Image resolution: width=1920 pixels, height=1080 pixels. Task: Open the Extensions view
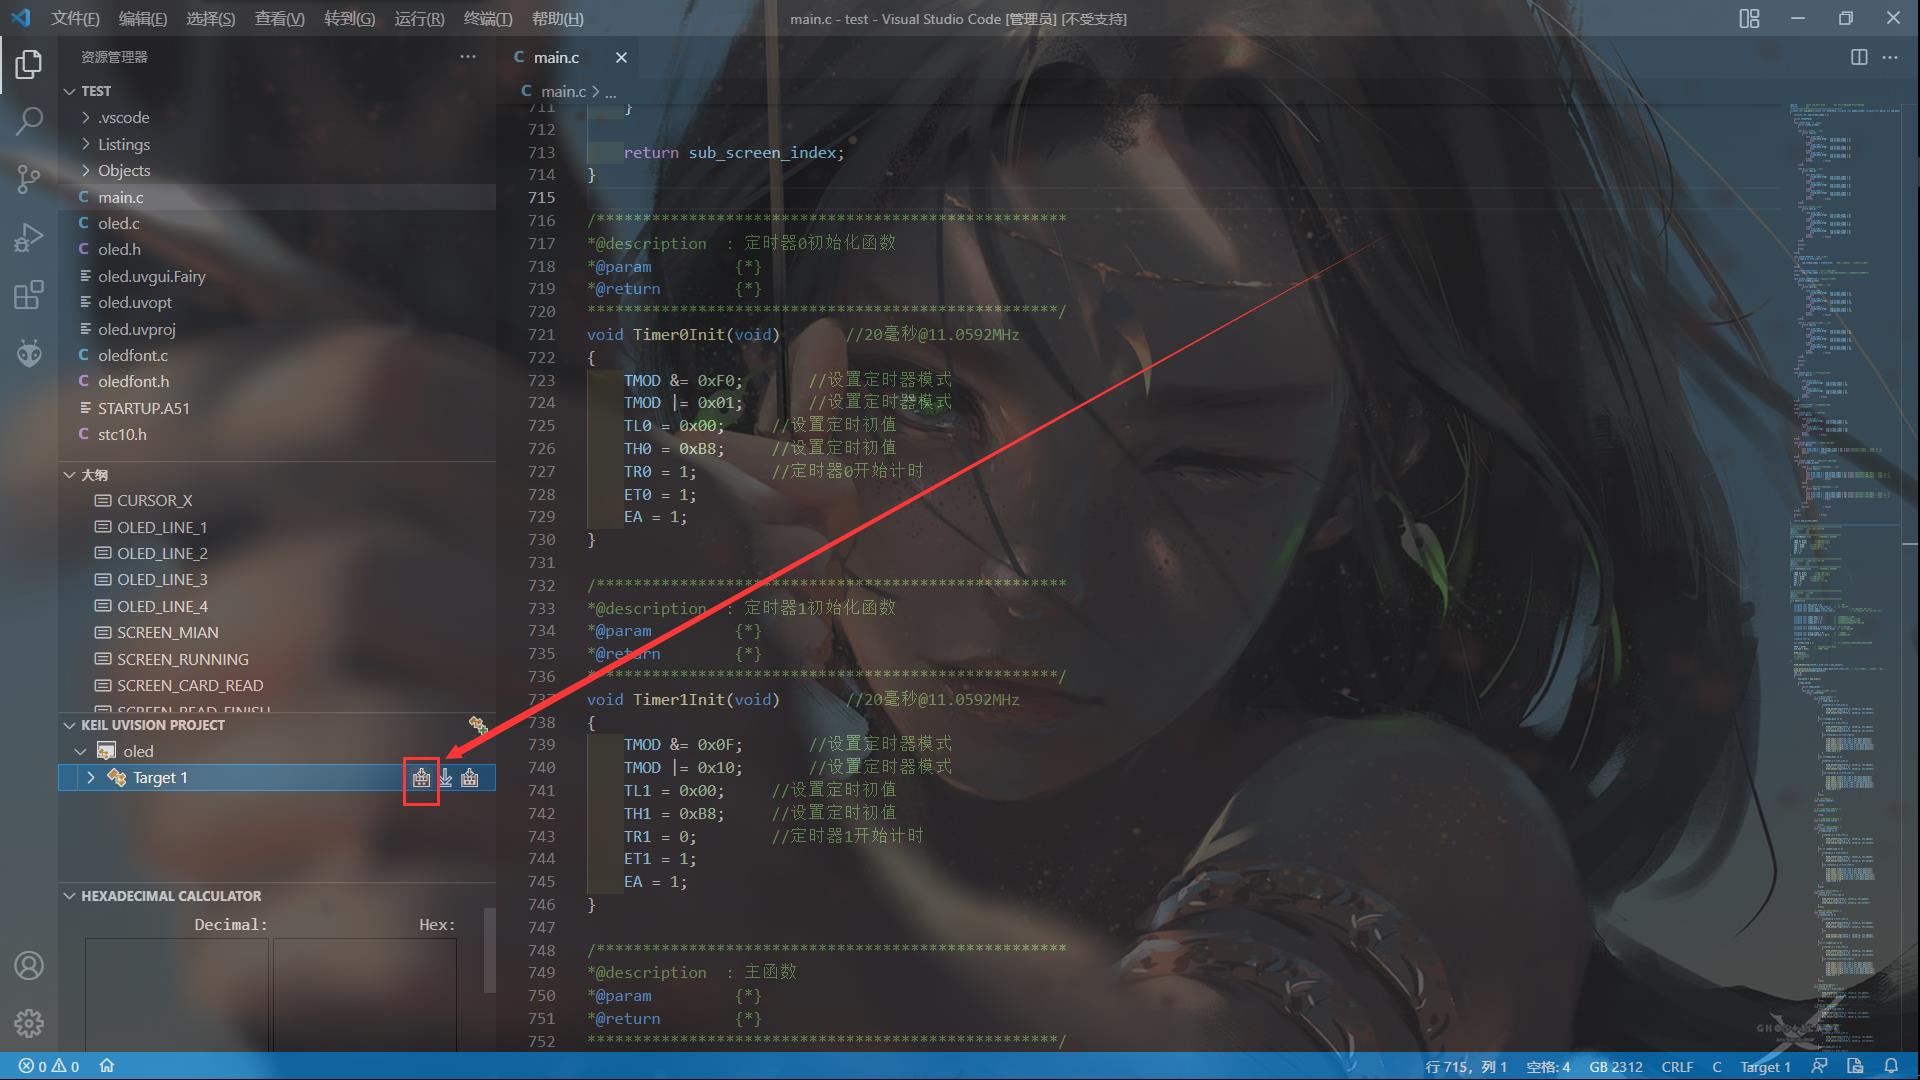pyautogui.click(x=29, y=296)
